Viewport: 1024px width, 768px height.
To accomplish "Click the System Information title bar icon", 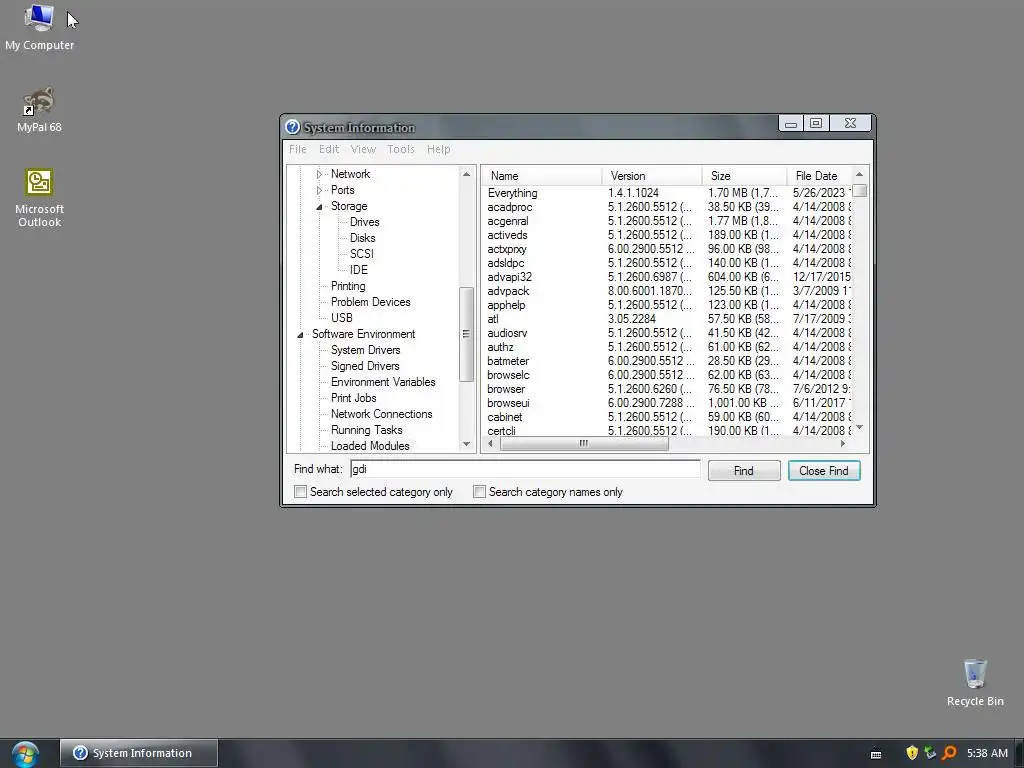I will point(293,127).
